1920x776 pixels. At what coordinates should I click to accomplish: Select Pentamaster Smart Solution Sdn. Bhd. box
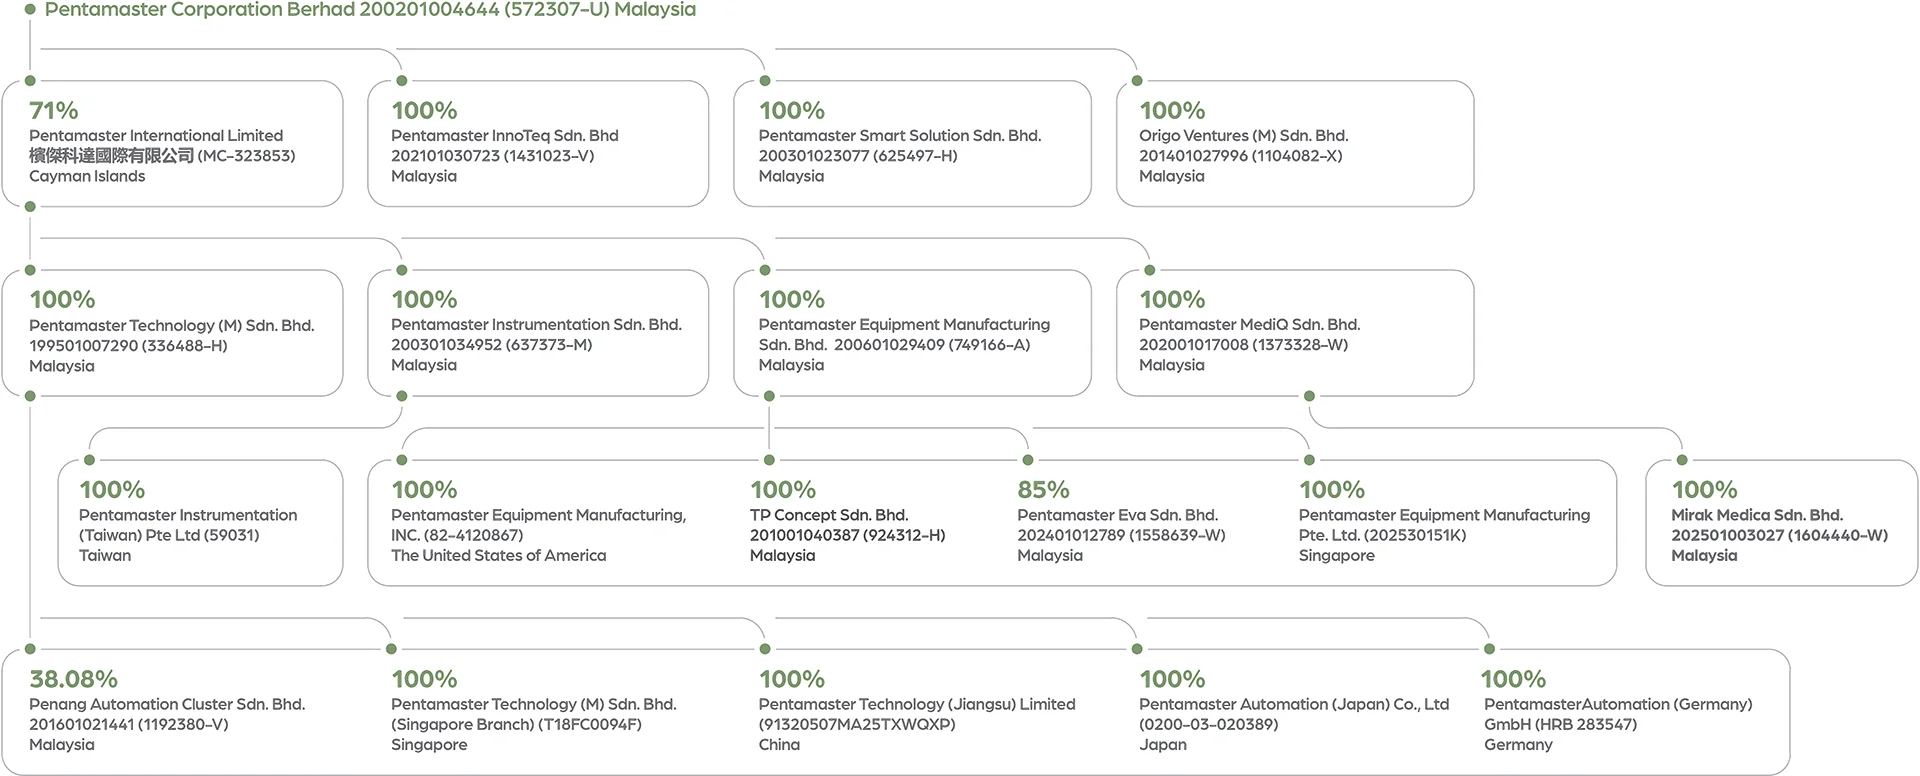pos(911,144)
